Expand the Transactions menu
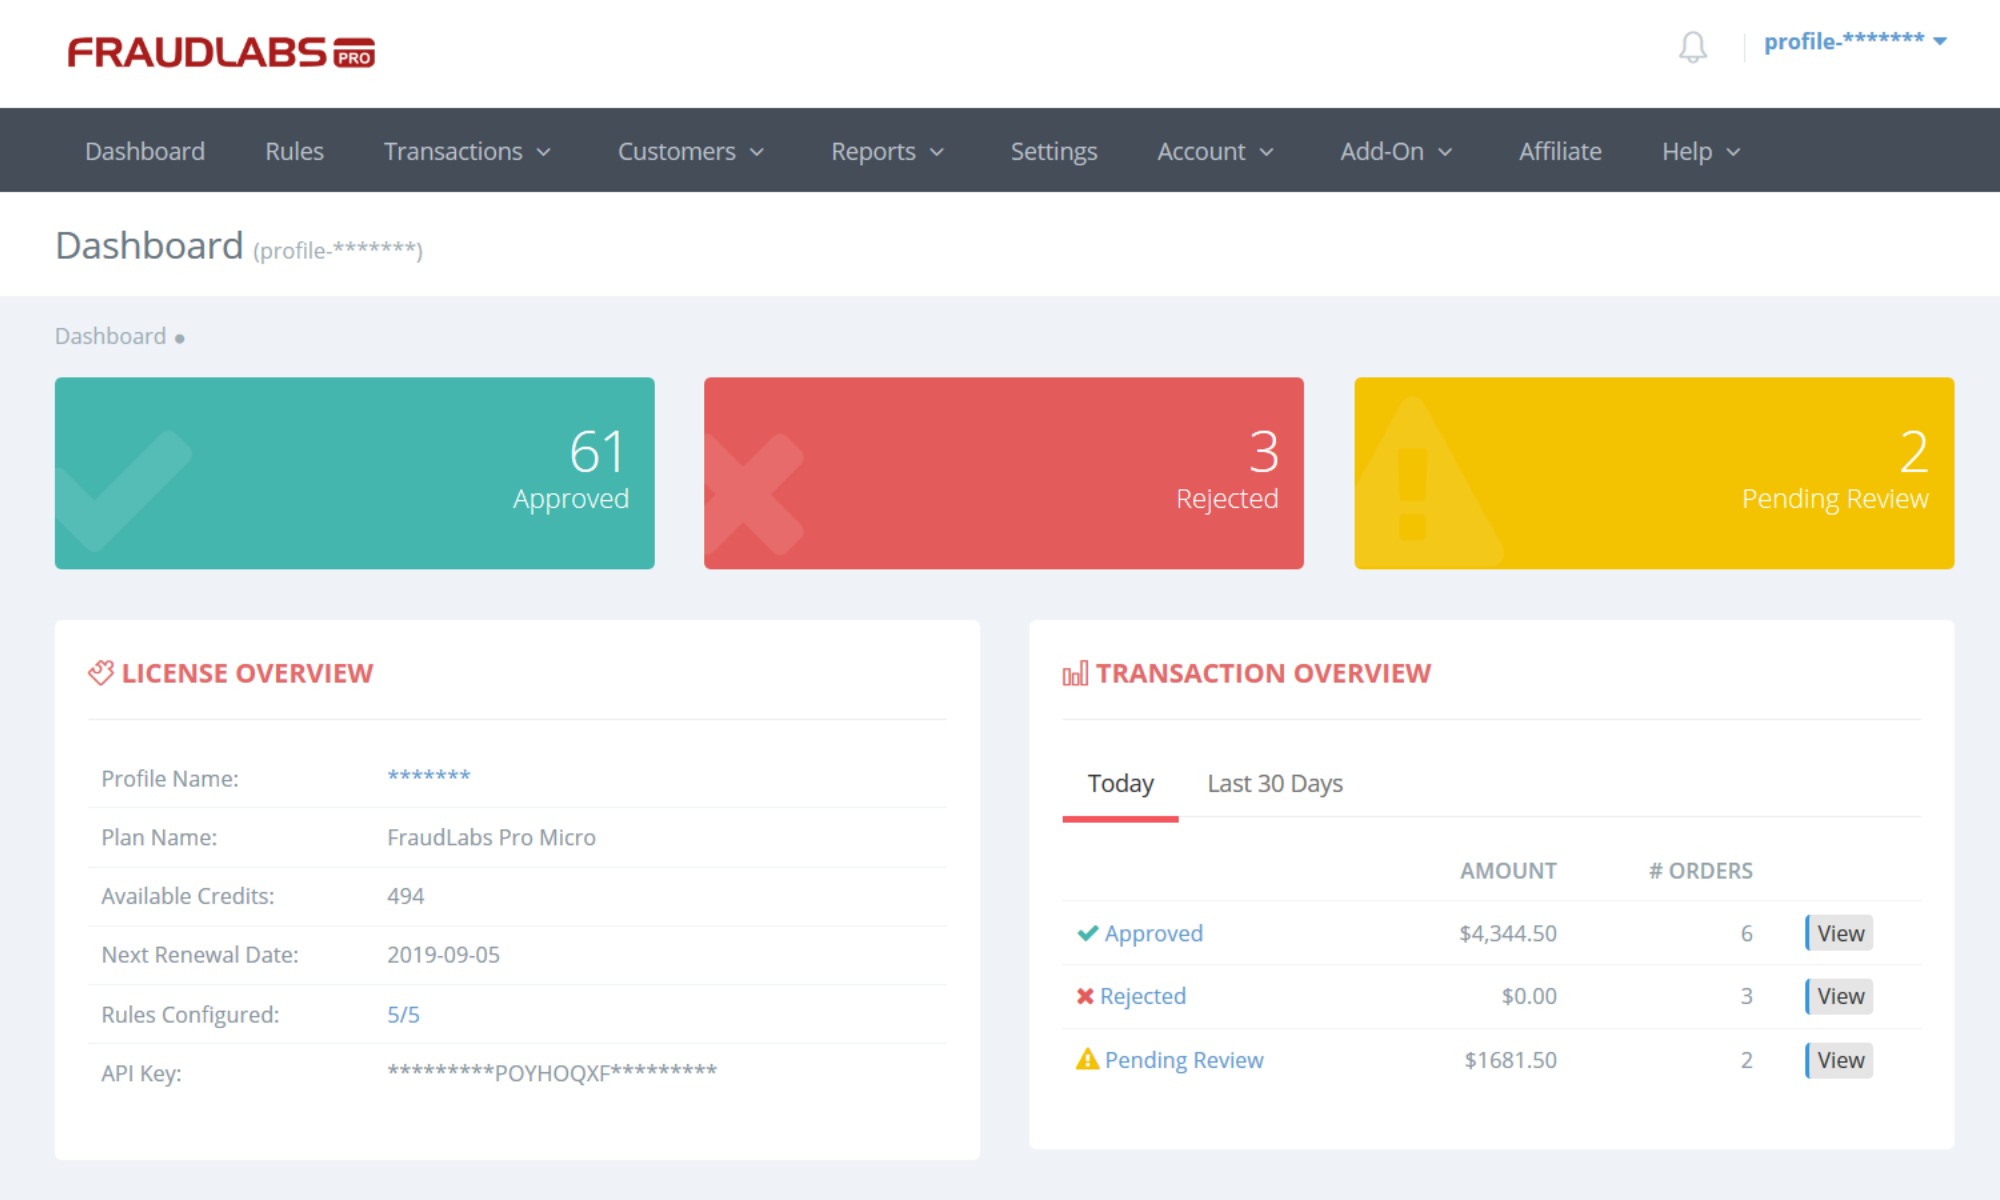This screenshot has height=1200, width=2000. point(467,151)
